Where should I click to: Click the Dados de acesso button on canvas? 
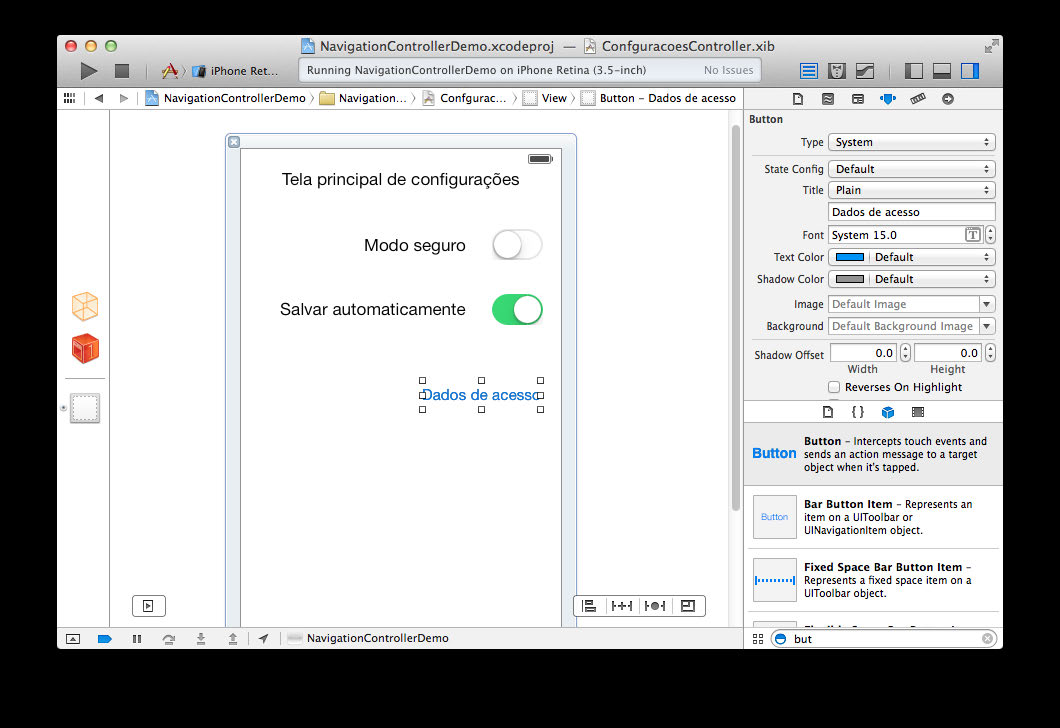[481, 395]
